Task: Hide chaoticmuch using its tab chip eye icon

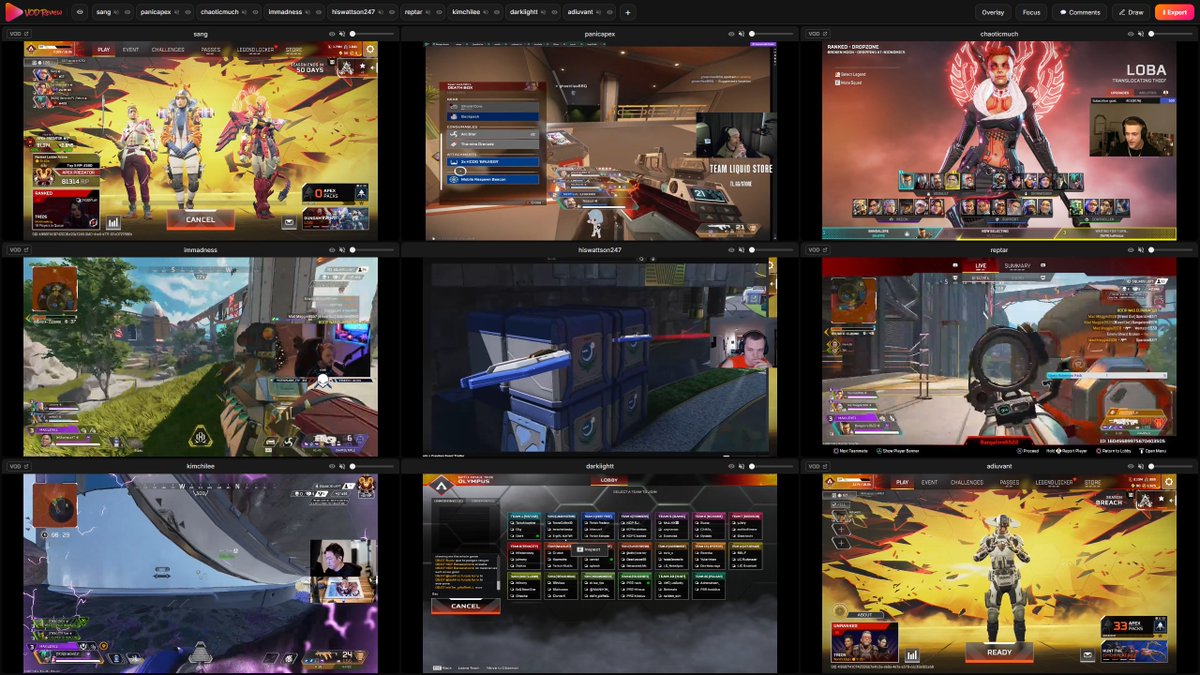Action: pos(254,12)
